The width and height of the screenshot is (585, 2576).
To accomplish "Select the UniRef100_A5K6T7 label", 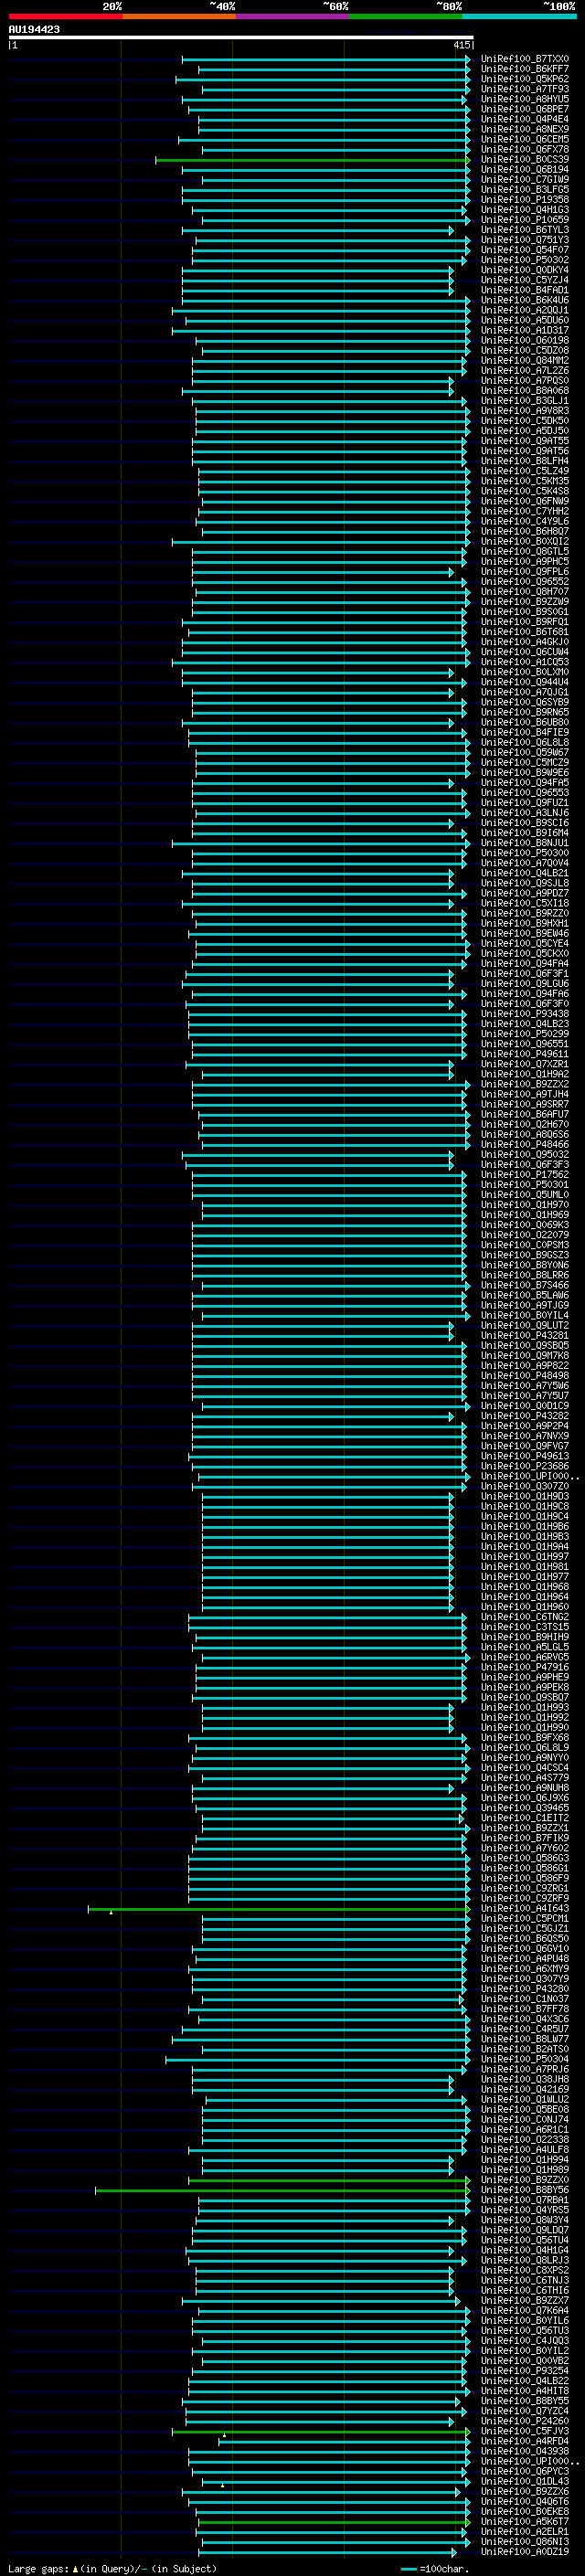I will click(x=524, y=2522).
